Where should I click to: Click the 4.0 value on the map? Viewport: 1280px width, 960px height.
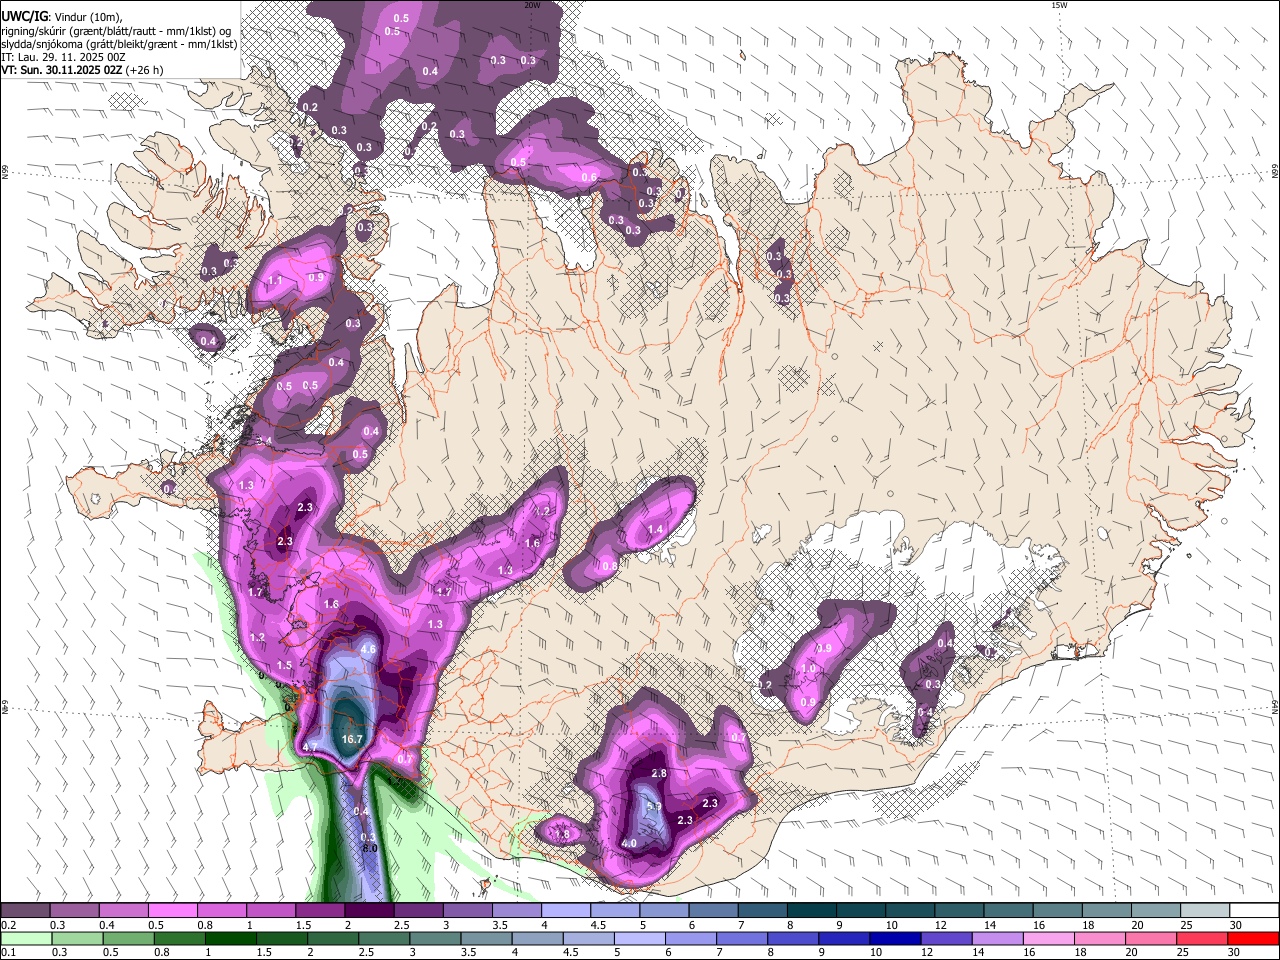click(x=629, y=844)
